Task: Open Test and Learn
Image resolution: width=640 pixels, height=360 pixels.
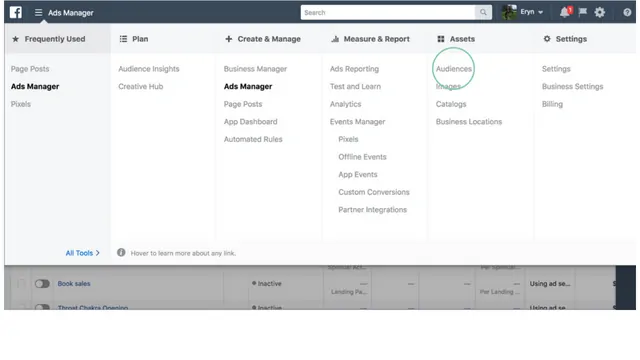Action: click(x=356, y=86)
